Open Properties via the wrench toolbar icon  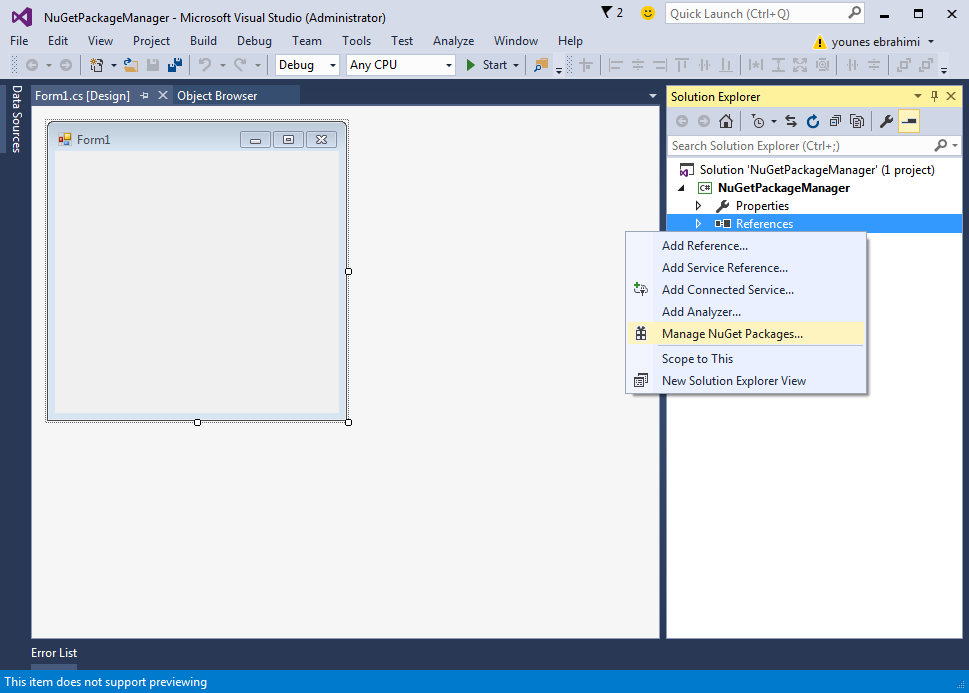[x=885, y=122]
